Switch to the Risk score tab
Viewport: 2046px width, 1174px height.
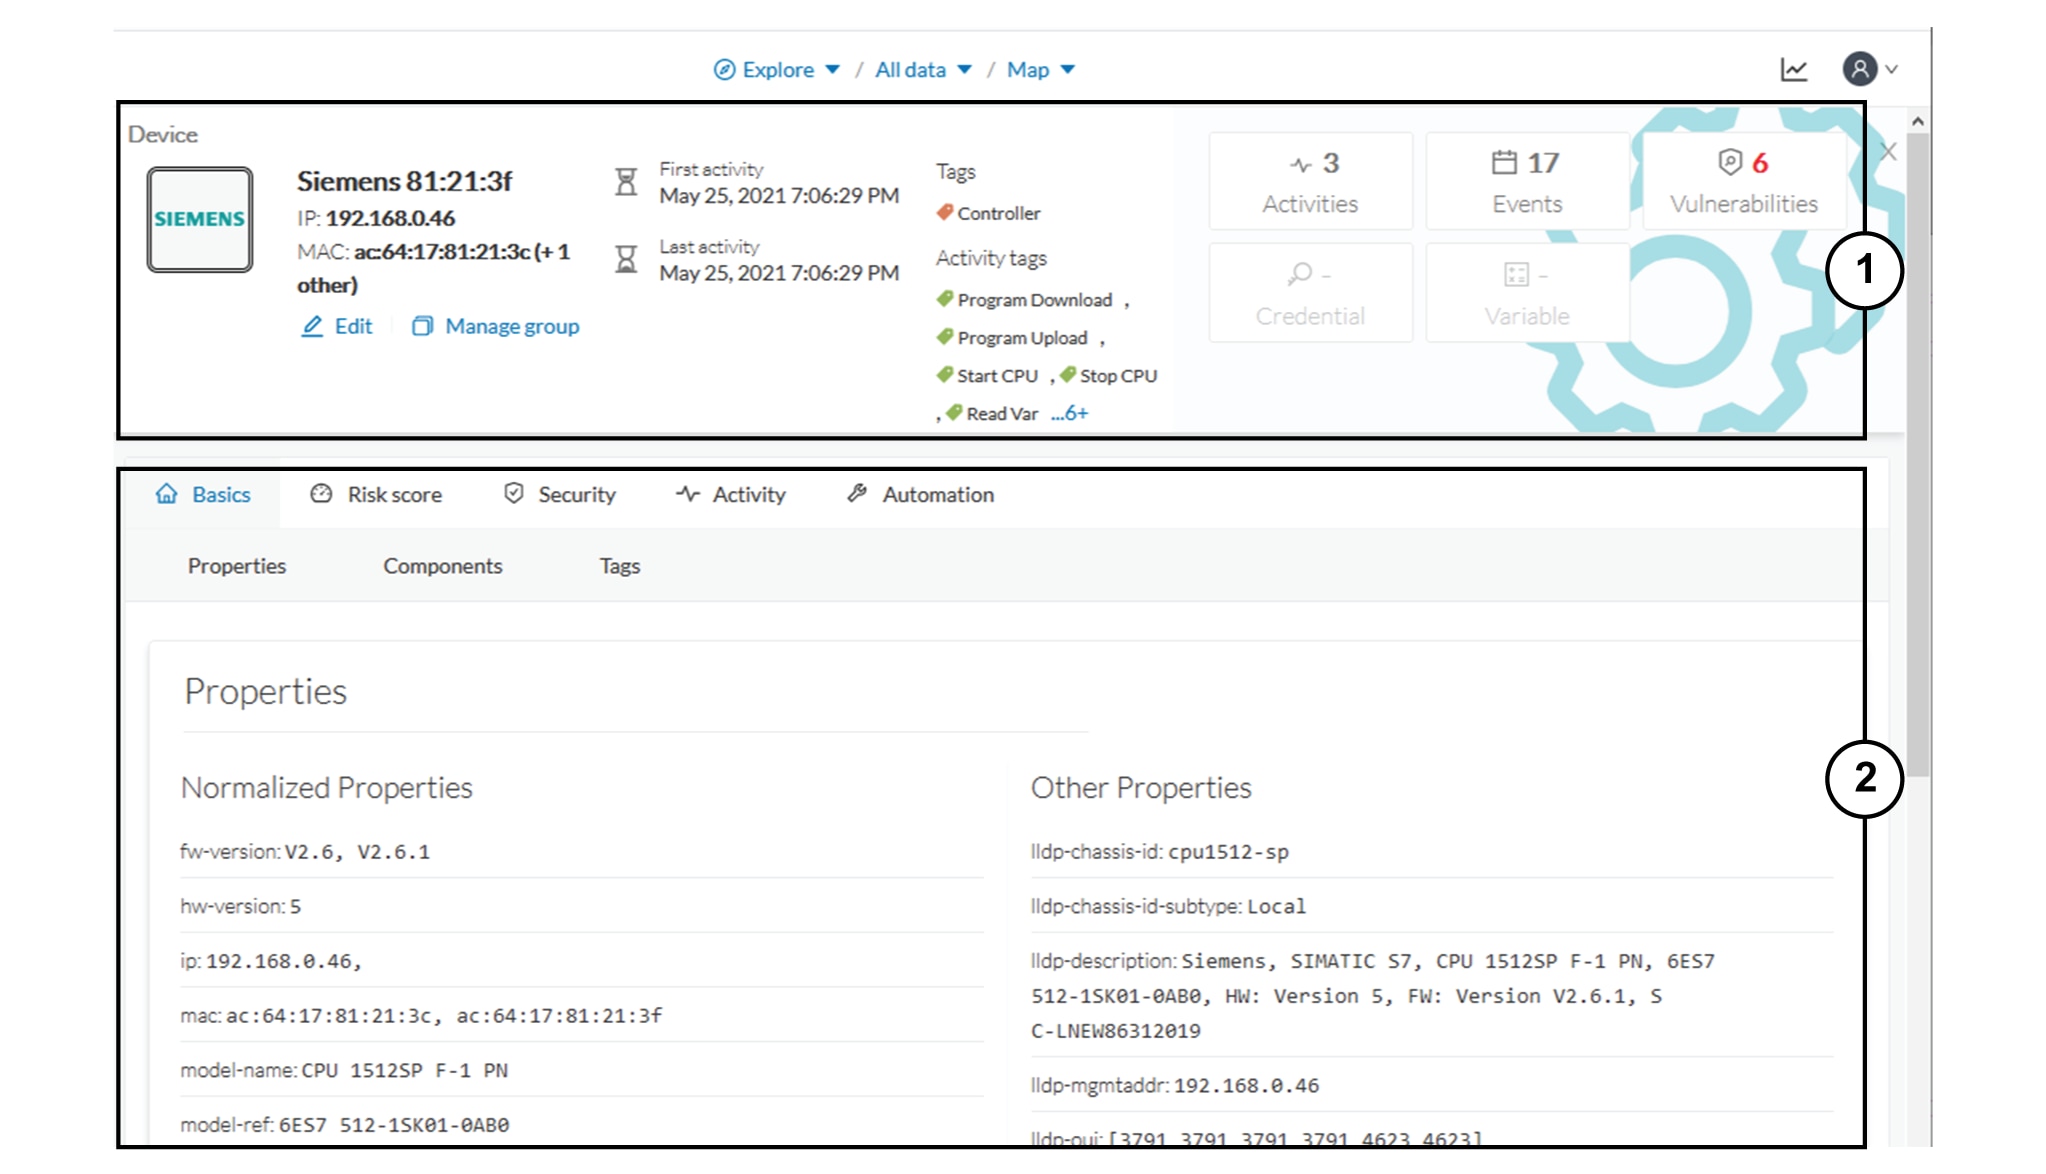point(376,495)
